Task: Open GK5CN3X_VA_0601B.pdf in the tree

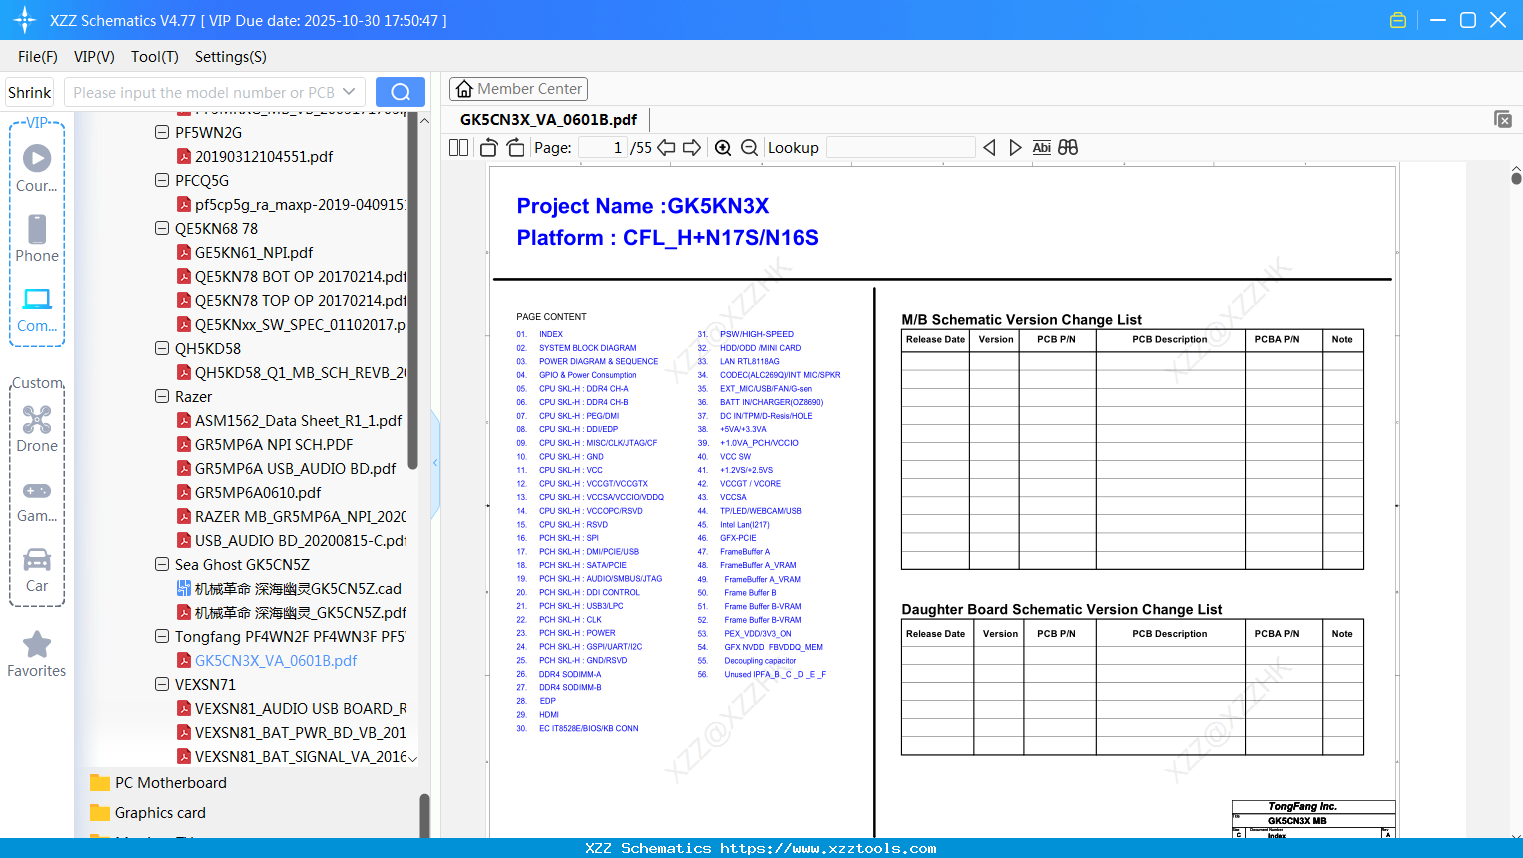Action: (276, 660)
